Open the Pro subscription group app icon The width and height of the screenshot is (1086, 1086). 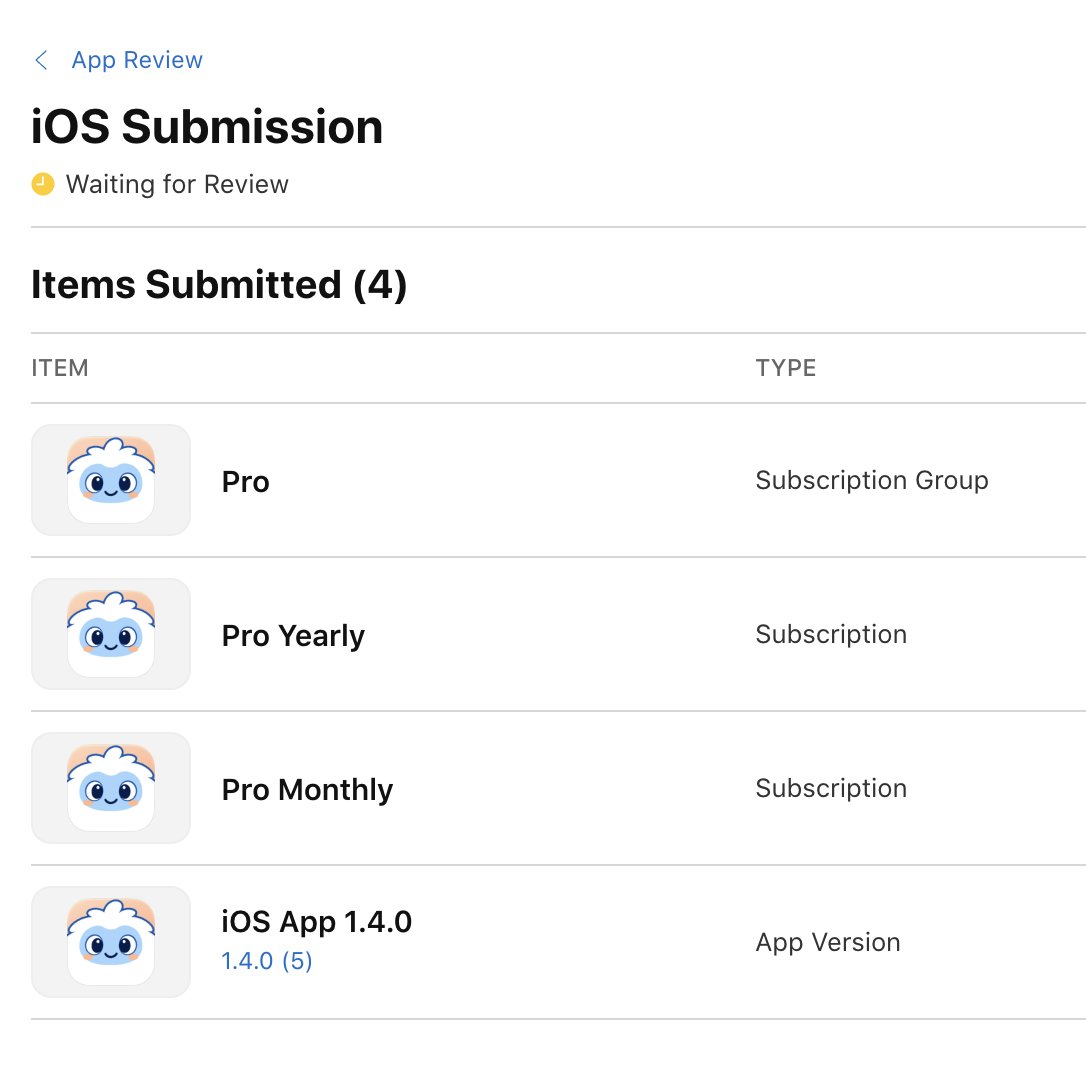111,480
